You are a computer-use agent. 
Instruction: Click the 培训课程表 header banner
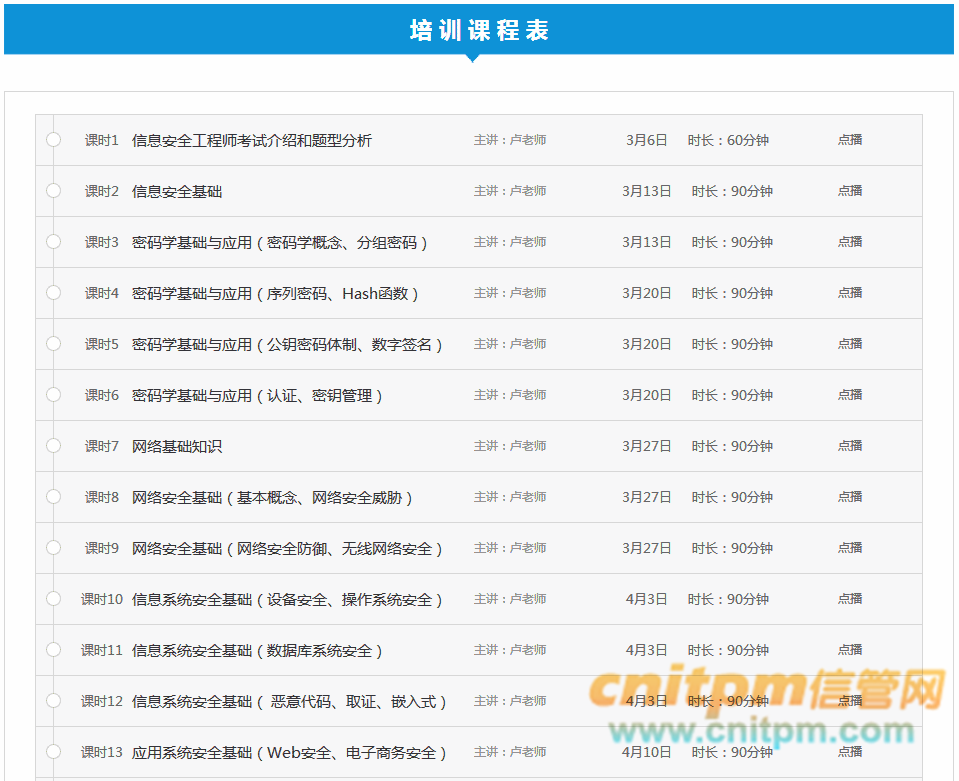coord(479,30)
